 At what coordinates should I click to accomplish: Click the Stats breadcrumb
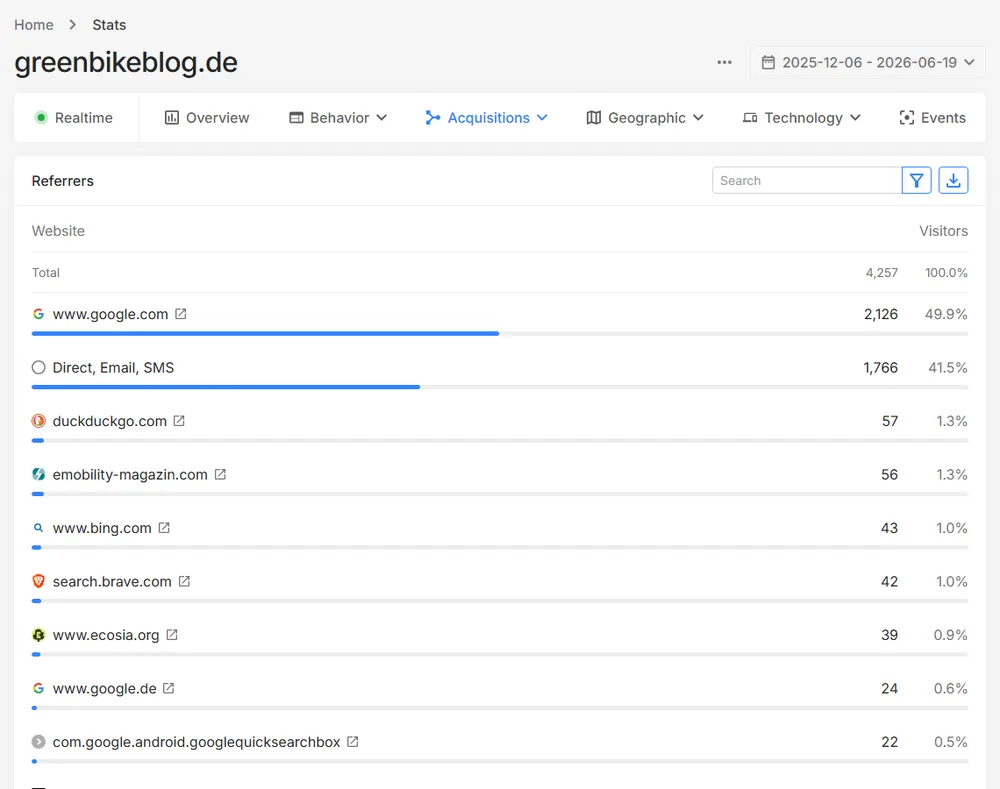[x=109, y=25]
